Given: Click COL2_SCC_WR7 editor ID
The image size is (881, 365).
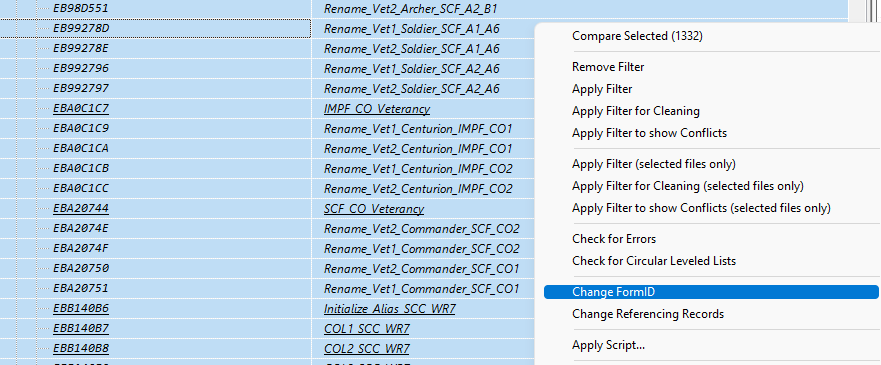Looking at the screenshot, I should point(366,349).
